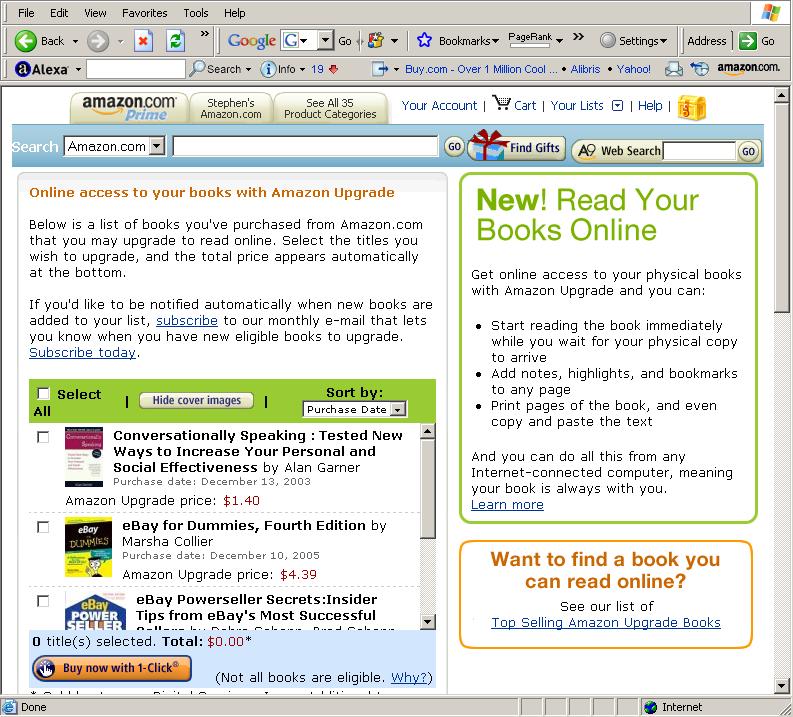Click the gold treasure box icon
The width and height of the screenshot is (793, 717).
[x=691, y=108]
